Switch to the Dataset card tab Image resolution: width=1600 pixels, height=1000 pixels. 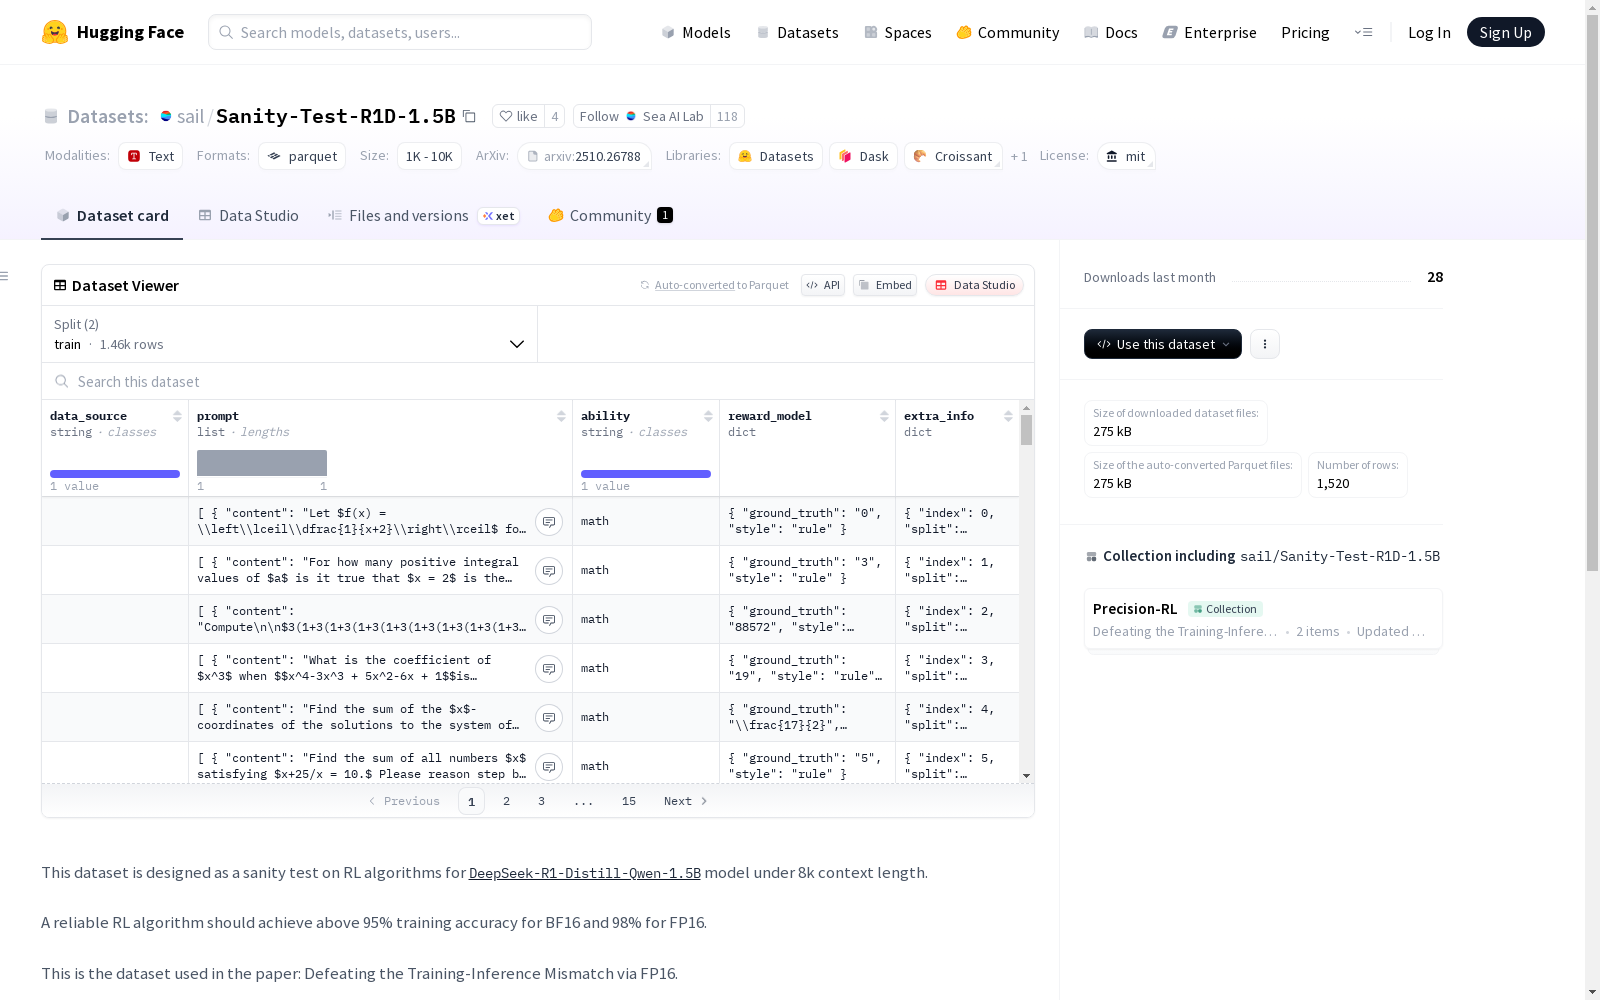[x=112, y=216]
